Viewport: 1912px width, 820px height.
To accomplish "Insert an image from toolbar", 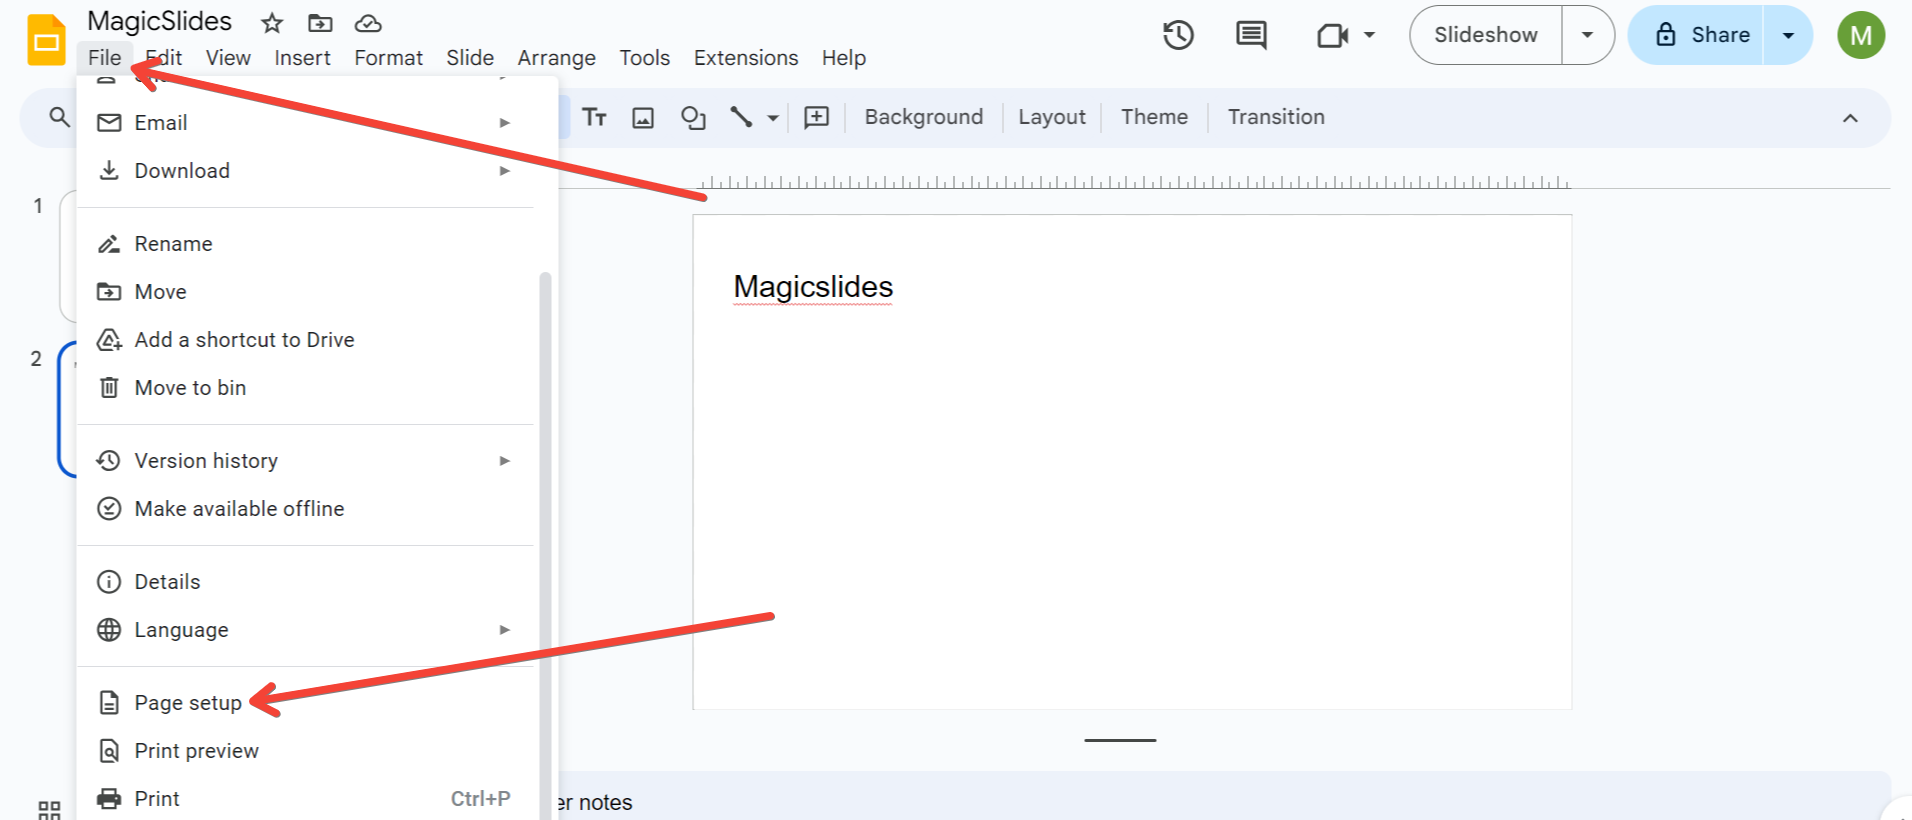I will [x=643, y=118].
